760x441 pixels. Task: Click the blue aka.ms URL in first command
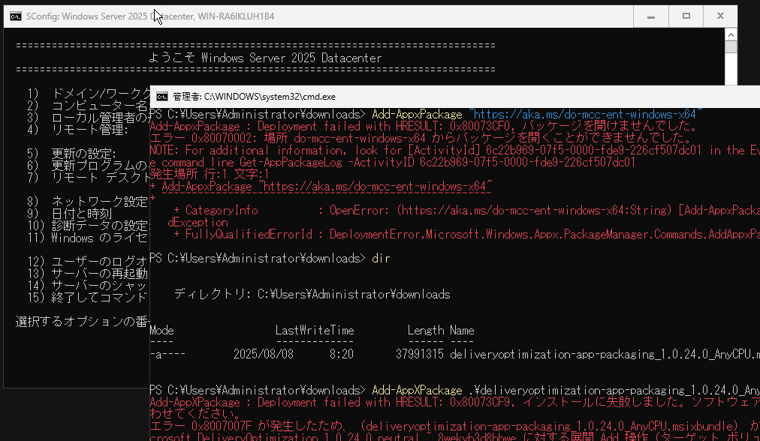tap(585, 115)
